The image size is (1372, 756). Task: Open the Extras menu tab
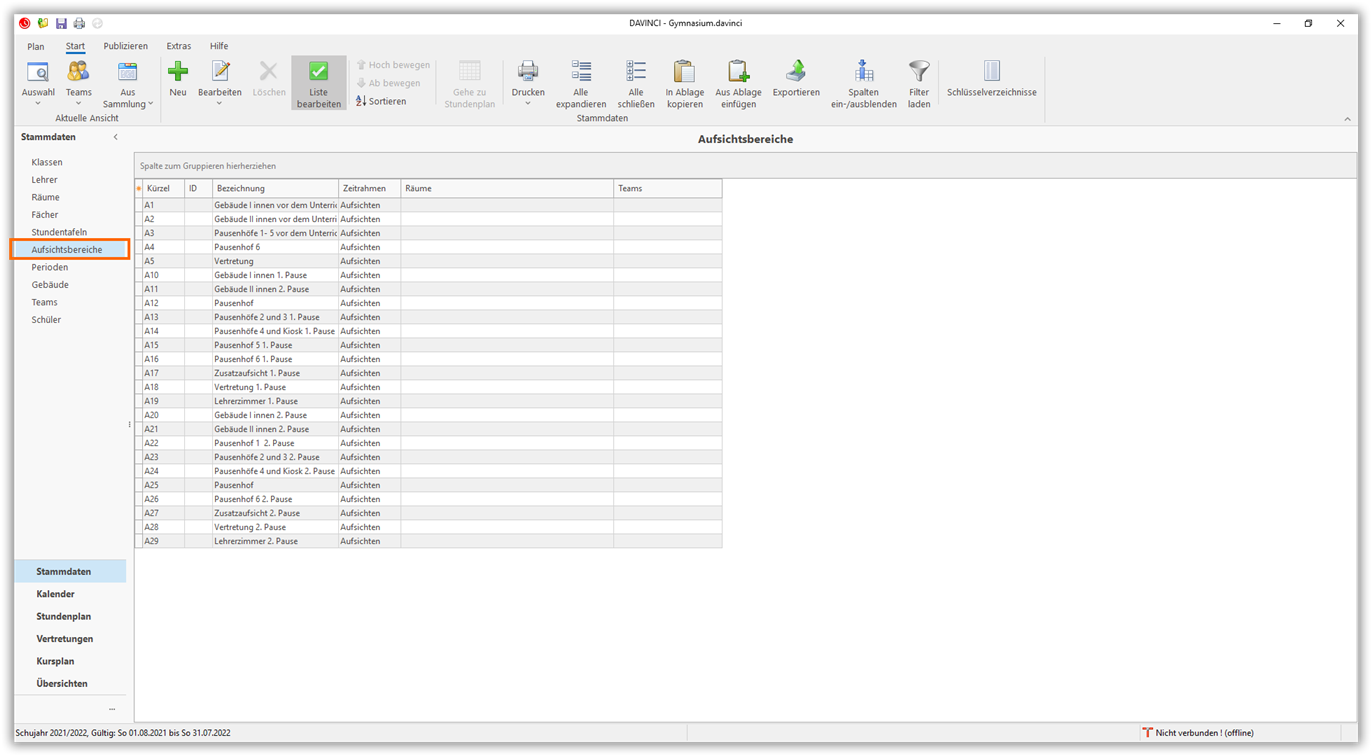[179, 46]
